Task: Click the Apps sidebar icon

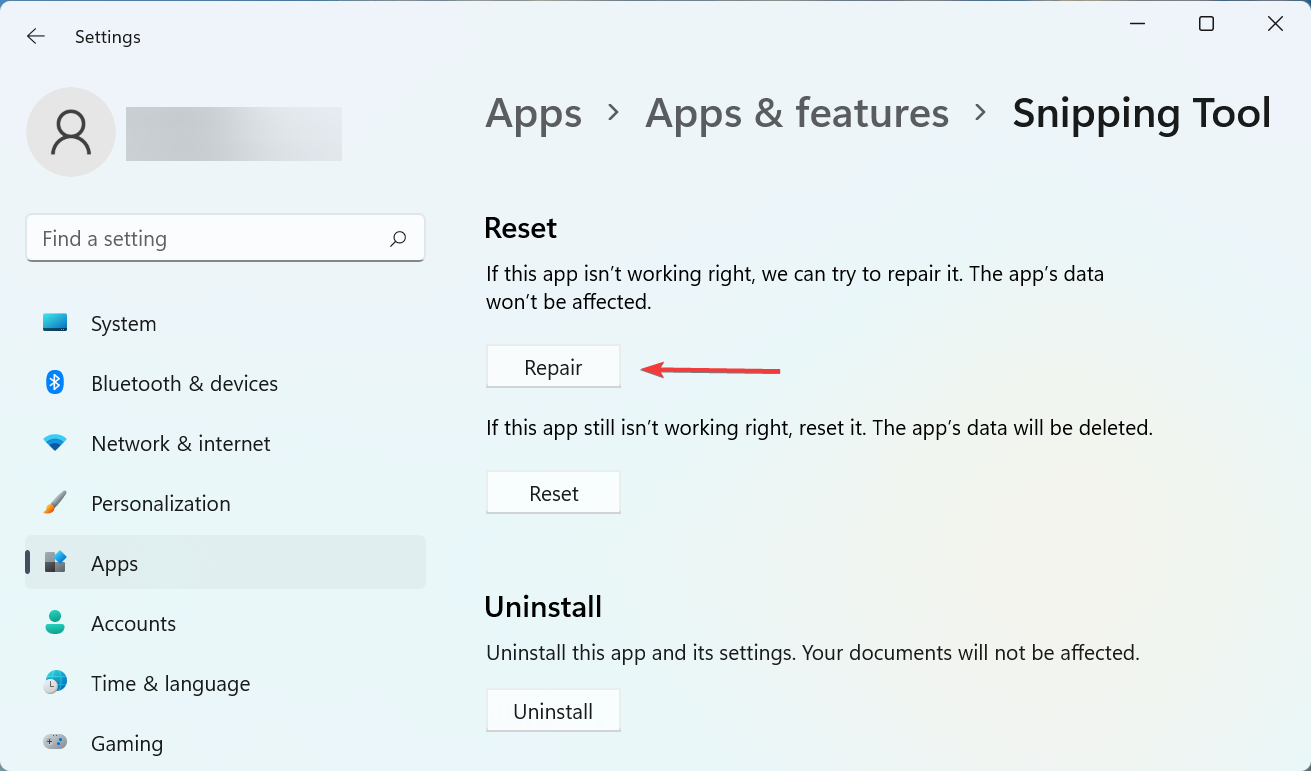Action: pos(55,563)
